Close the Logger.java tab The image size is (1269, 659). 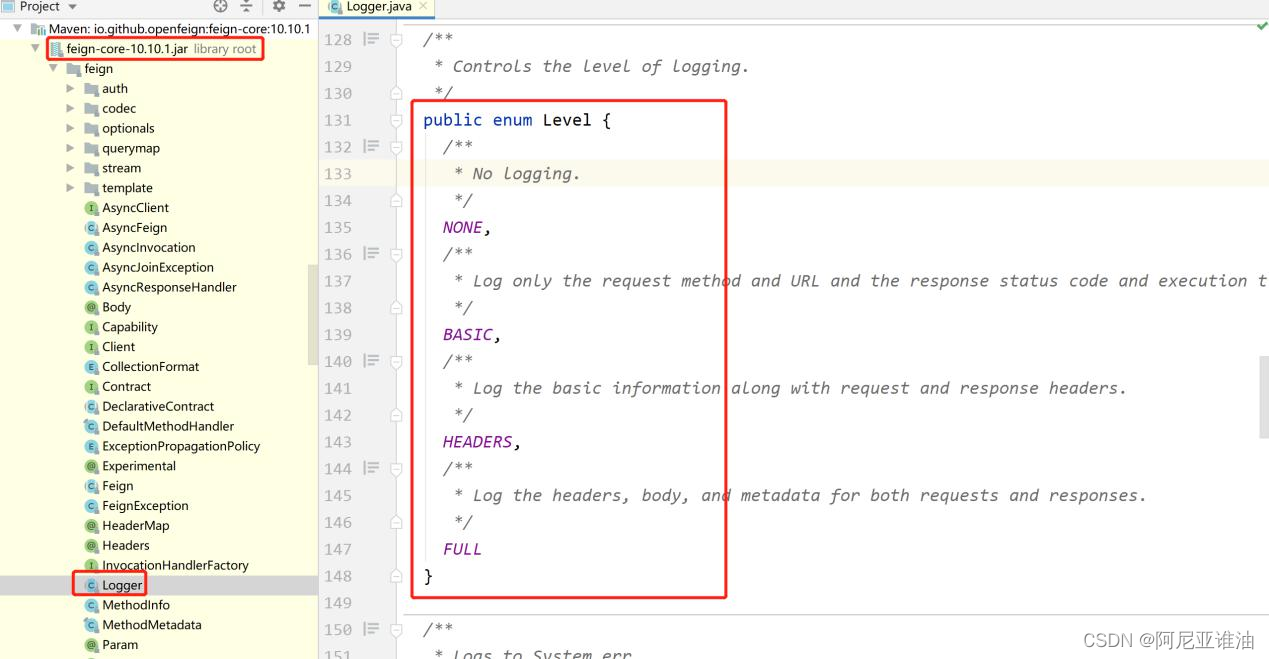[x=423, y=6]
